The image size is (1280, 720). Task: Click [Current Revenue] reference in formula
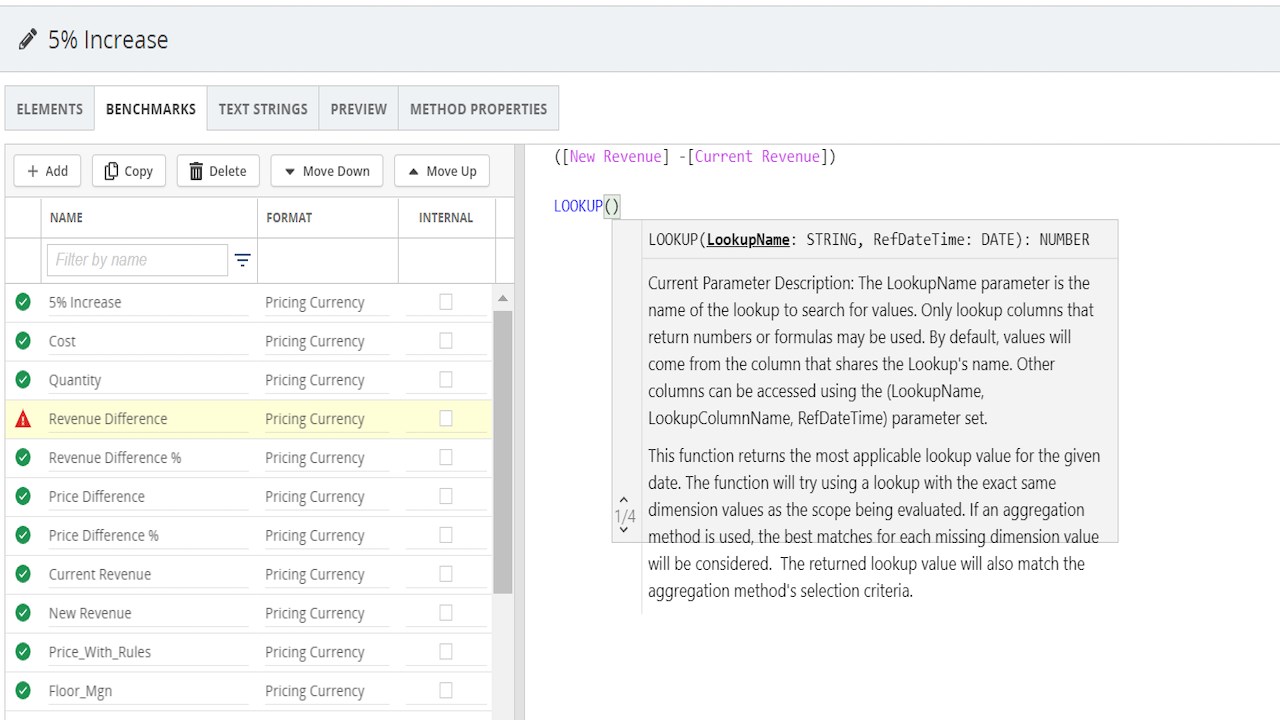click(757, 157)
